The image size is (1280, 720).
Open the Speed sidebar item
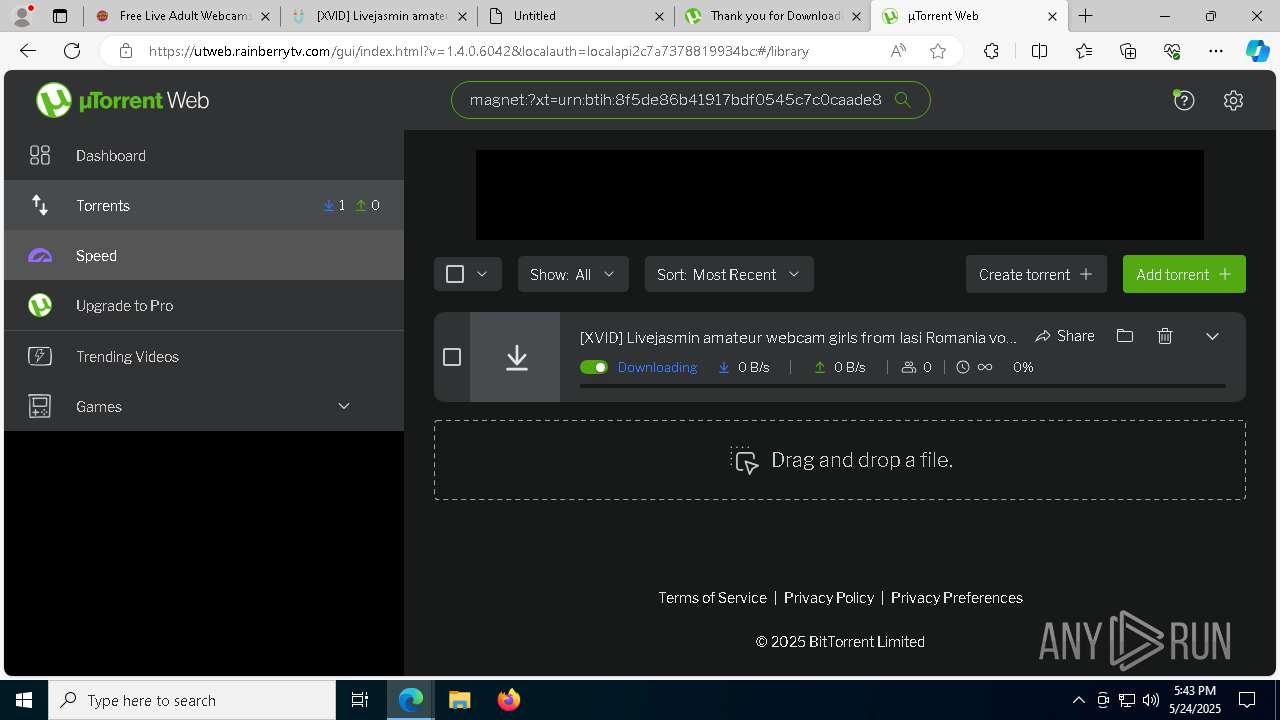204,255
